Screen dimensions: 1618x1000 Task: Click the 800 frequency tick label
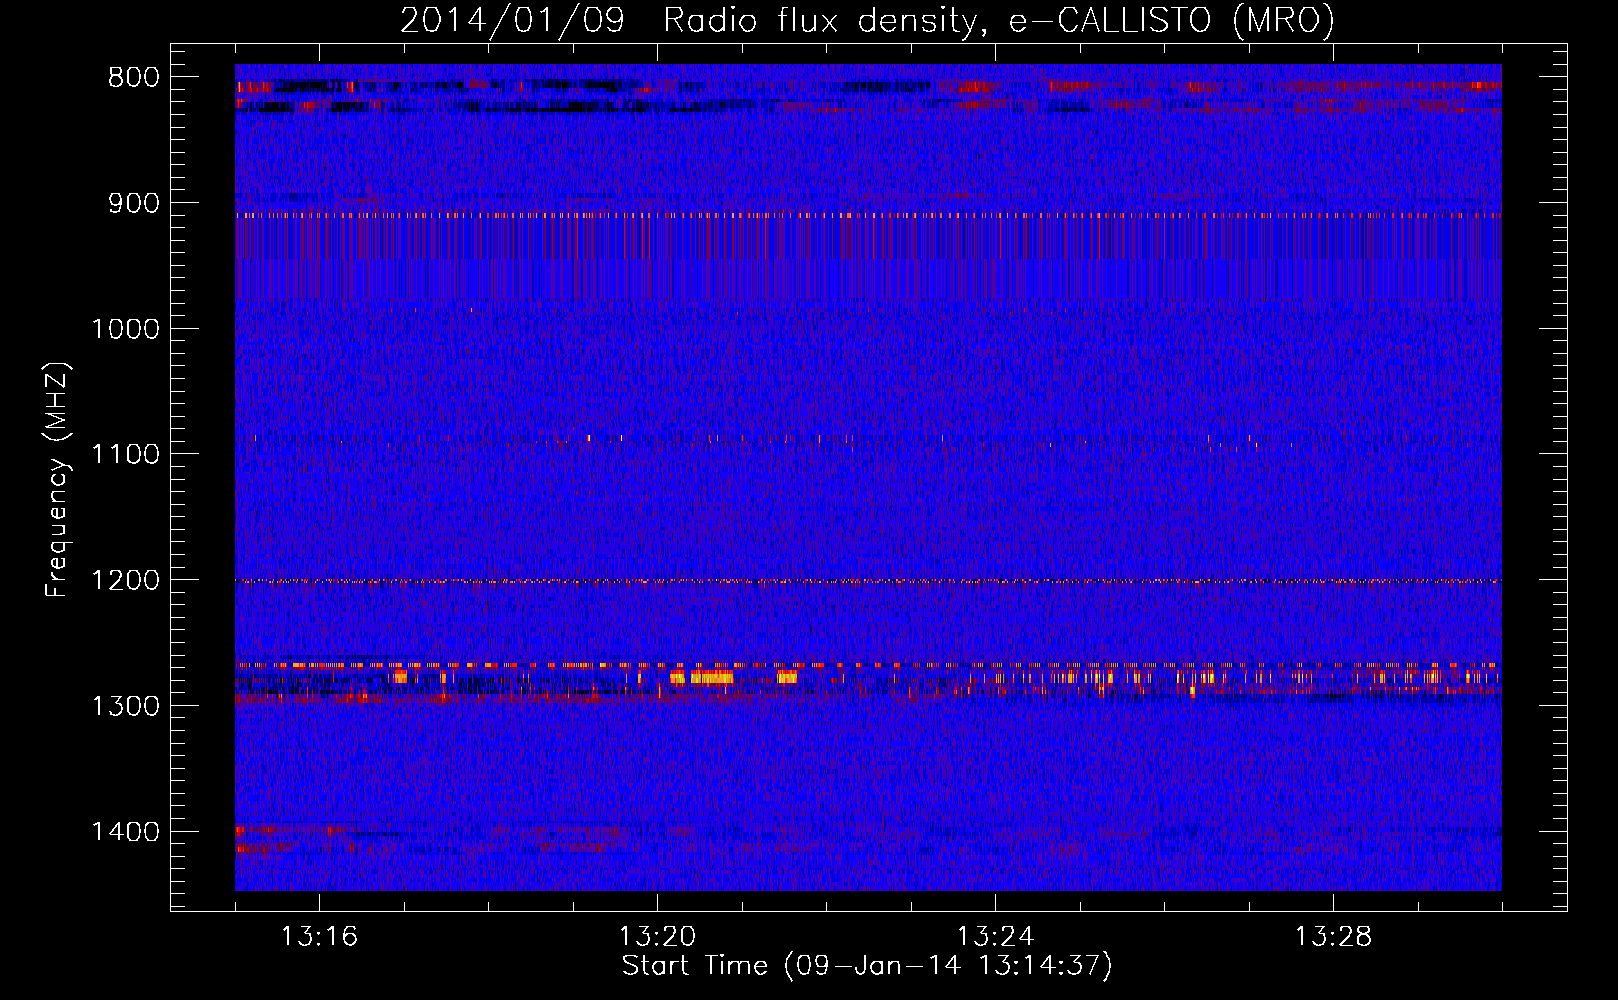134,78
